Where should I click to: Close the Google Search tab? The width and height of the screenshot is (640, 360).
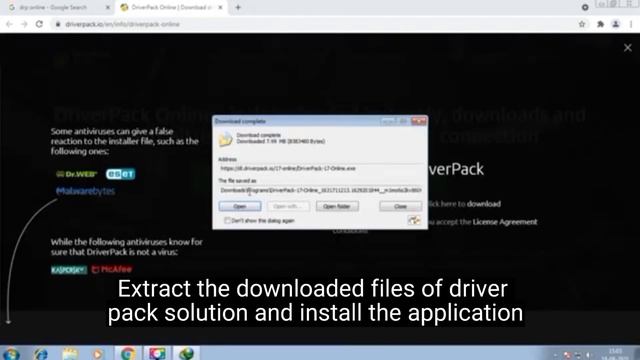[x=108, y=7]
